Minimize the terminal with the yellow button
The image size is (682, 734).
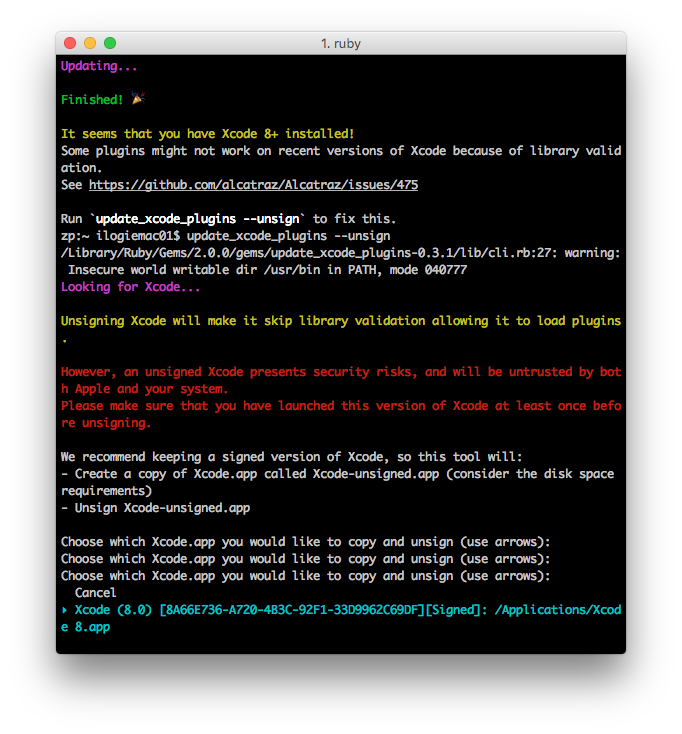[x=90, y=43]
